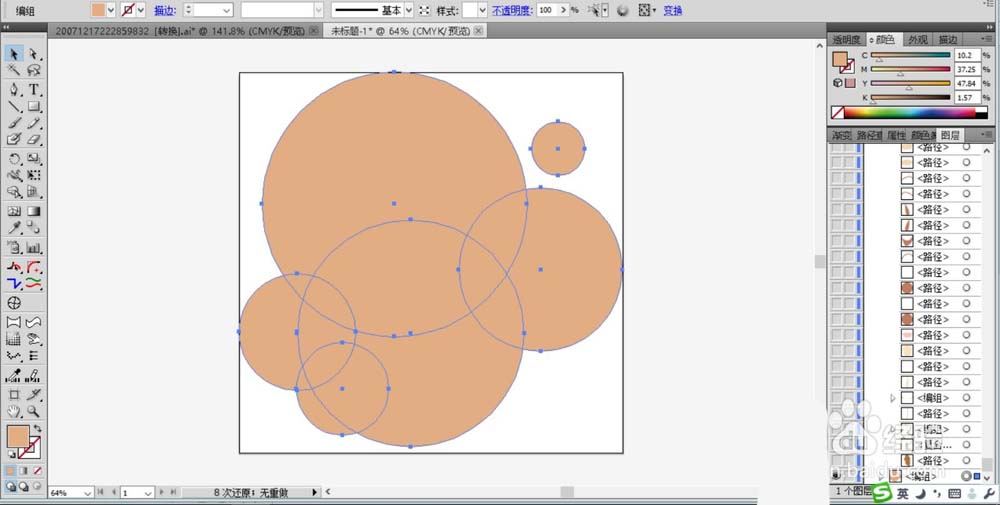Screen dimensions: 1000x505
Task: Enable Draw Inside mode
Action: pyautogui.click(x=36, y=487)
